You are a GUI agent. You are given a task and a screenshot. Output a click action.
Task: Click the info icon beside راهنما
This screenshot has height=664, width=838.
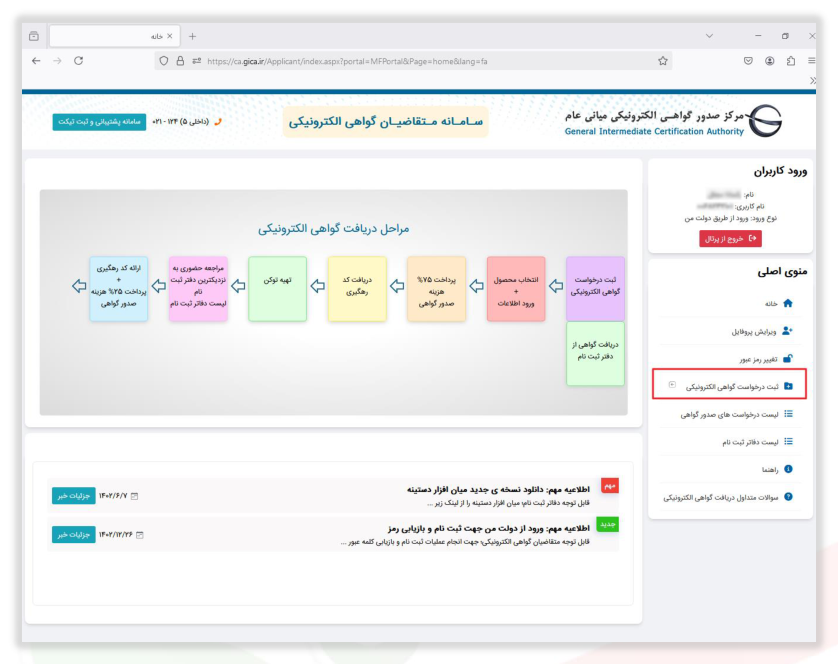(x=788, y=469)
